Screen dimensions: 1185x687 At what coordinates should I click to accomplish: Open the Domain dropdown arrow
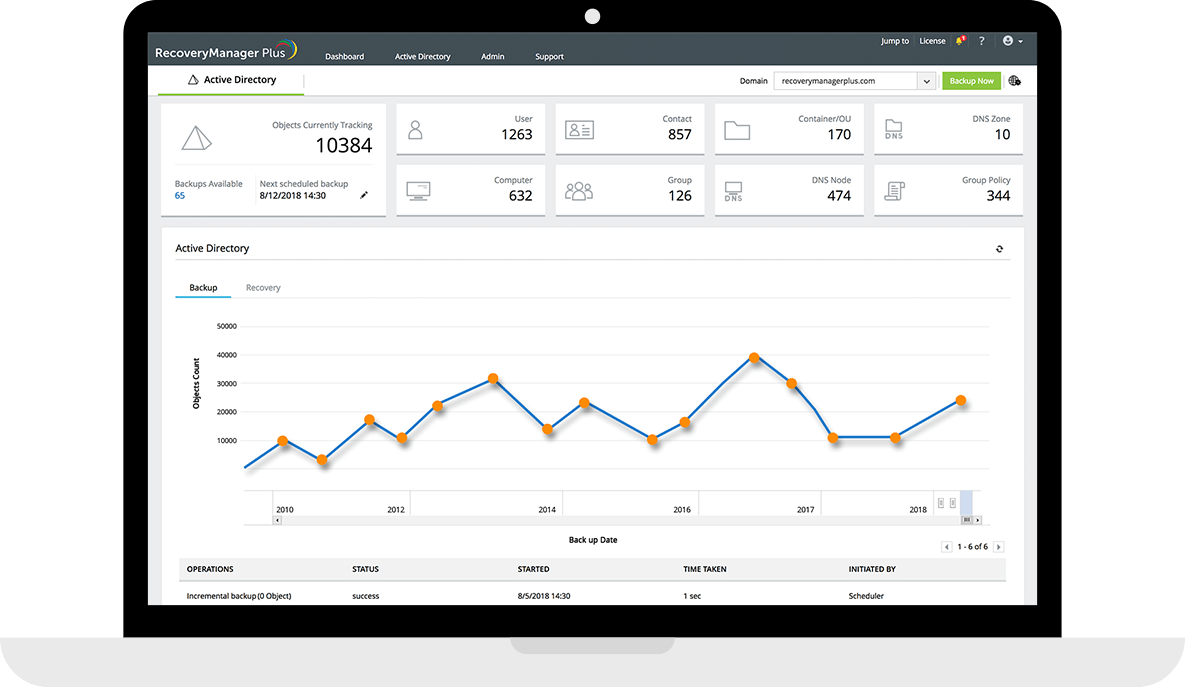(x=927, y=81)
